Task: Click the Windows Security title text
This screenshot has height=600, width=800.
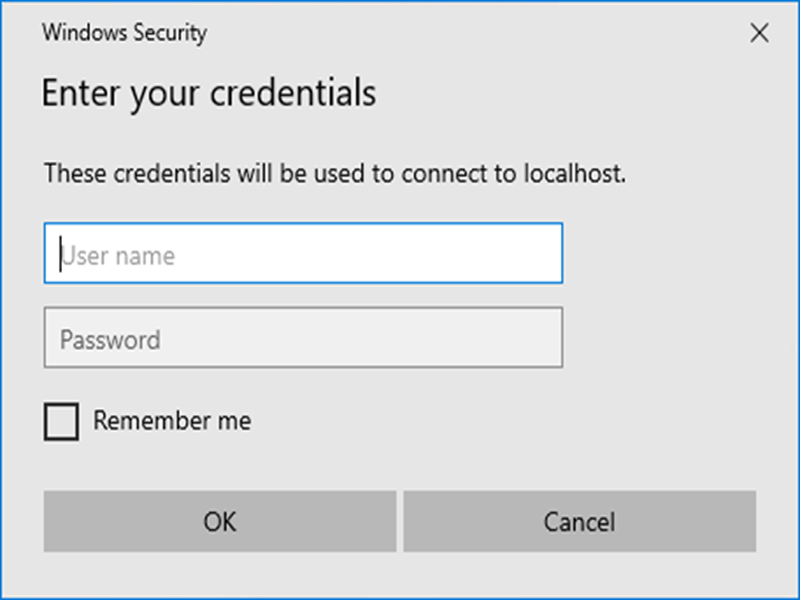Action: click(124, 33)
